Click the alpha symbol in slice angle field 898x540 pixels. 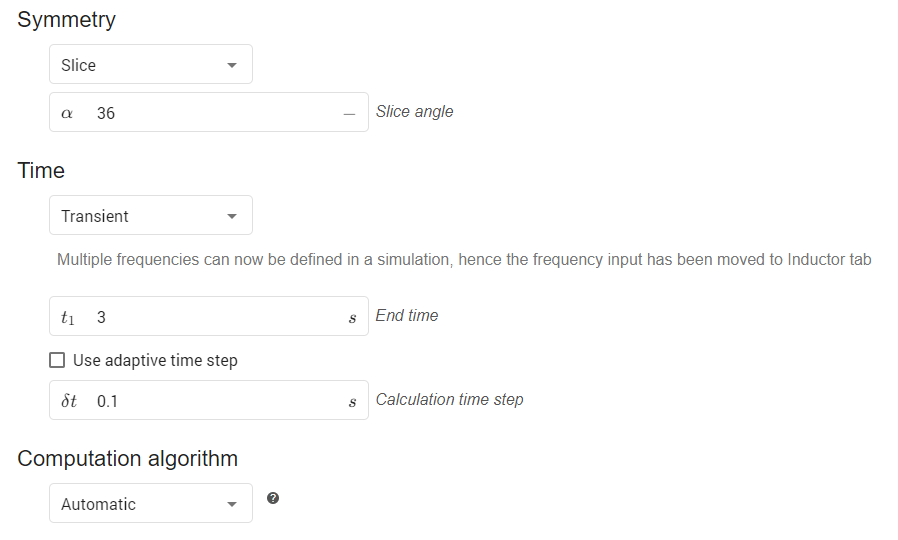pyautogui.click(x=67, y=113)
